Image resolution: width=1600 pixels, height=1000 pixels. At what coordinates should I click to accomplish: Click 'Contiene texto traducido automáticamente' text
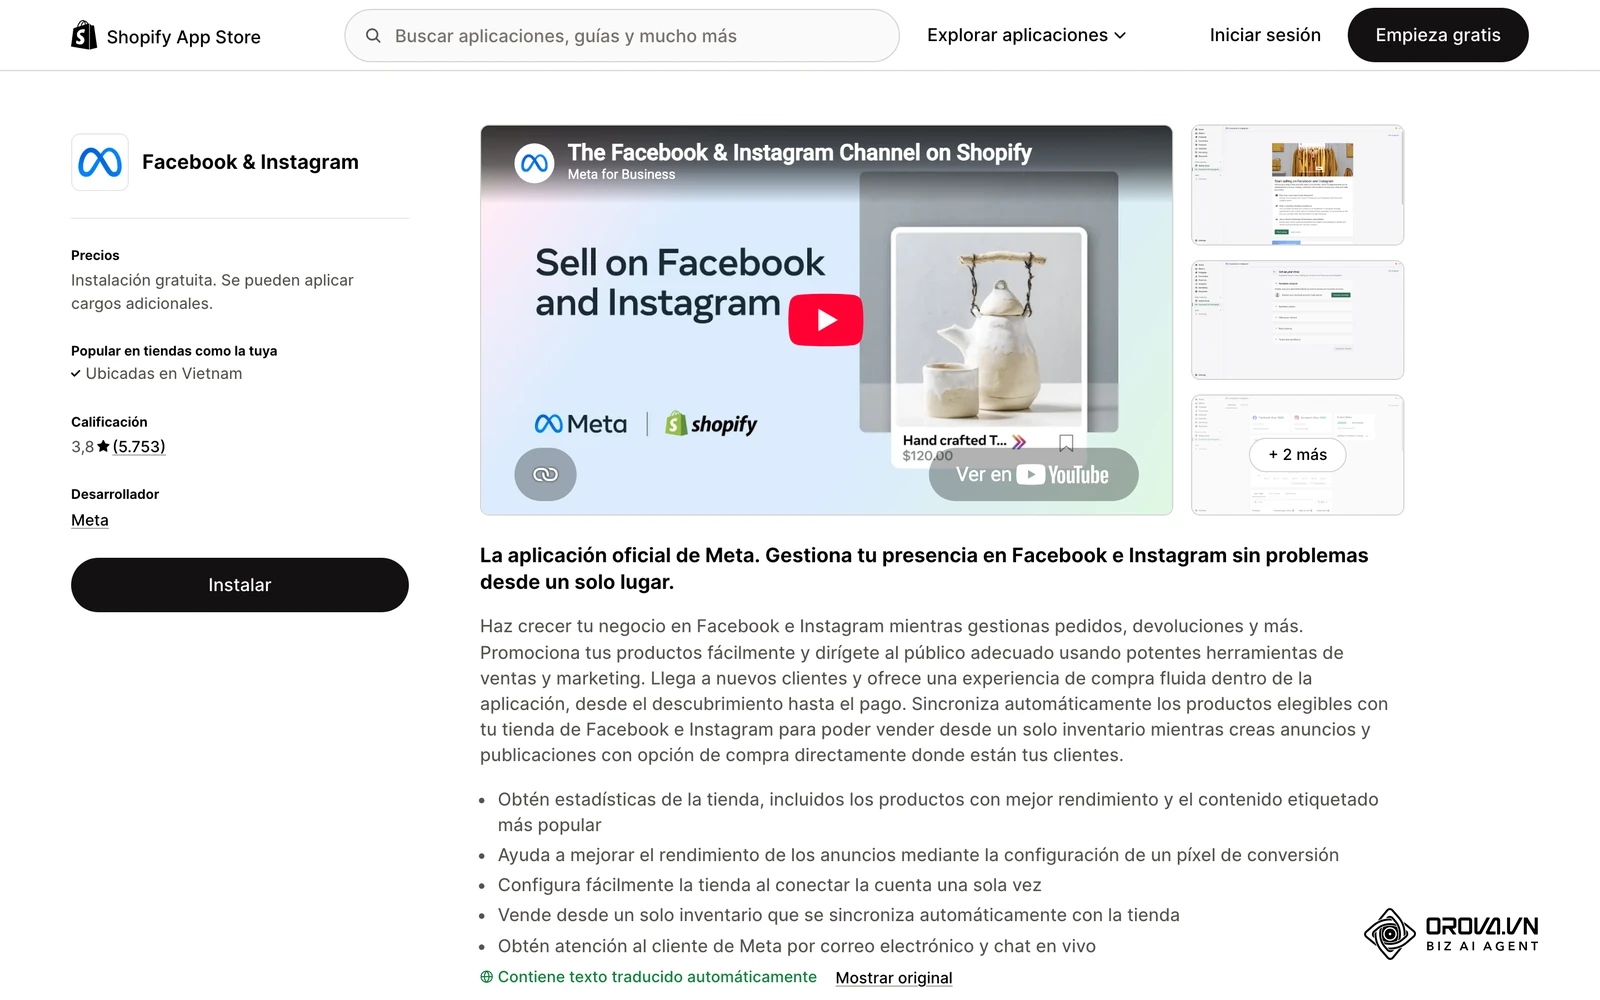coord(657,977)
